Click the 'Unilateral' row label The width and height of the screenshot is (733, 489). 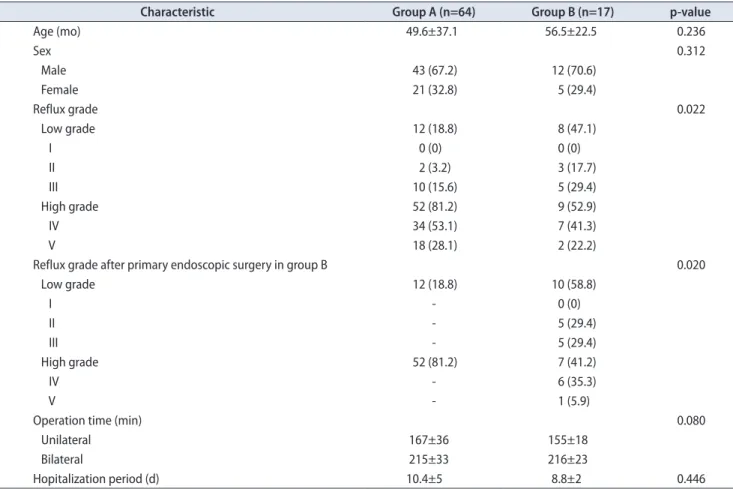click(x=66, y=440)
